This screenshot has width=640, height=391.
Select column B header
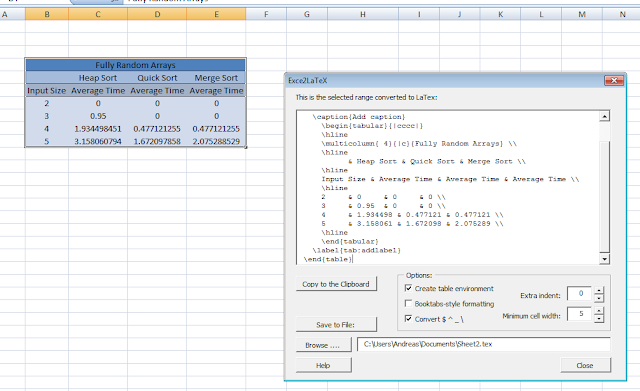[47, 14]
